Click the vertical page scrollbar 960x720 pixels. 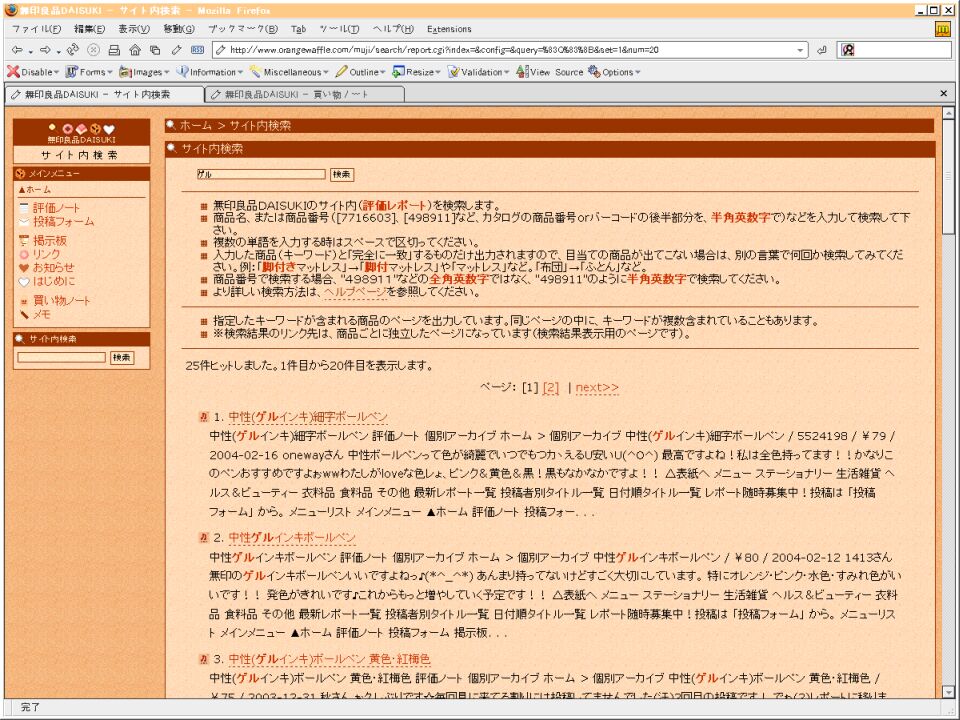point(948,400)
